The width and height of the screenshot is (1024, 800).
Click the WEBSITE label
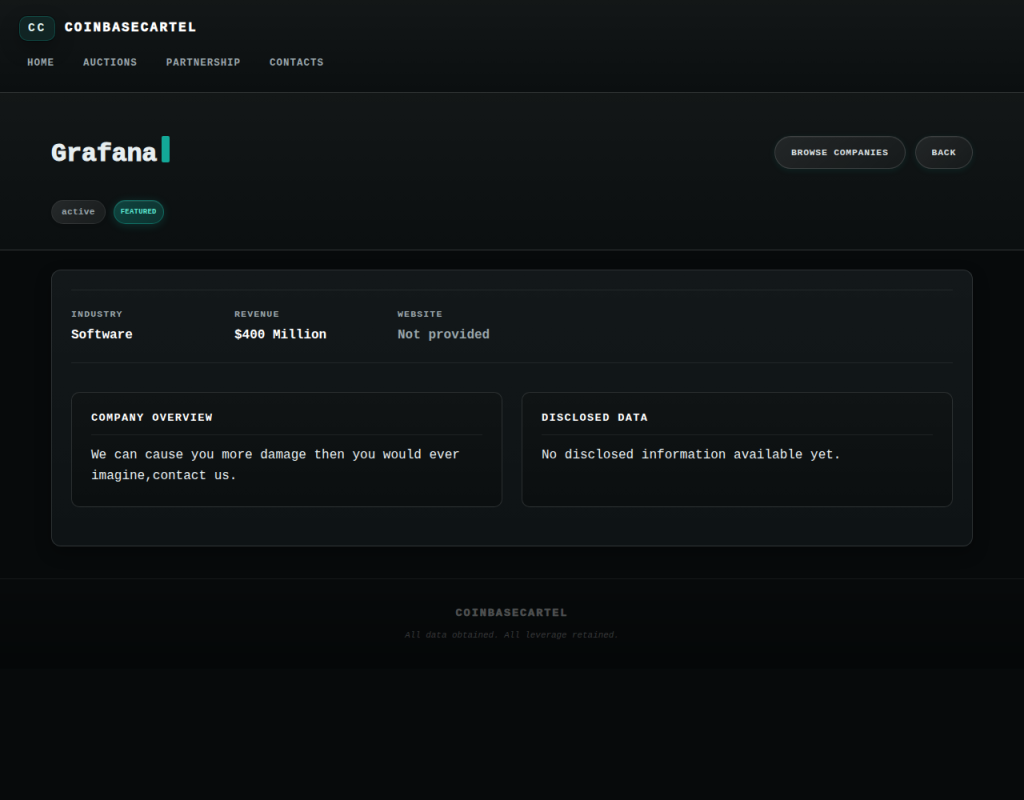420,314
